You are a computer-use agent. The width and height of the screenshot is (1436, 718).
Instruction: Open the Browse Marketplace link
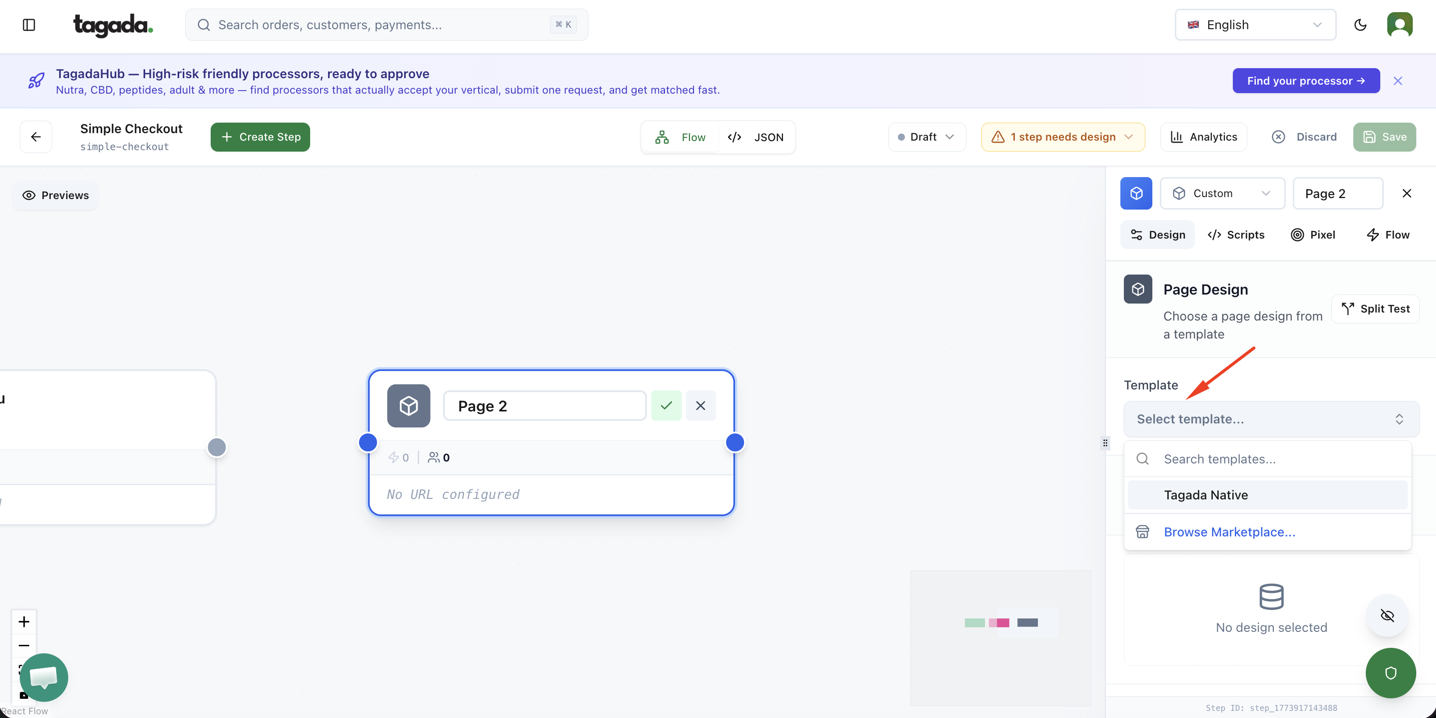(x=1229, y=532)
